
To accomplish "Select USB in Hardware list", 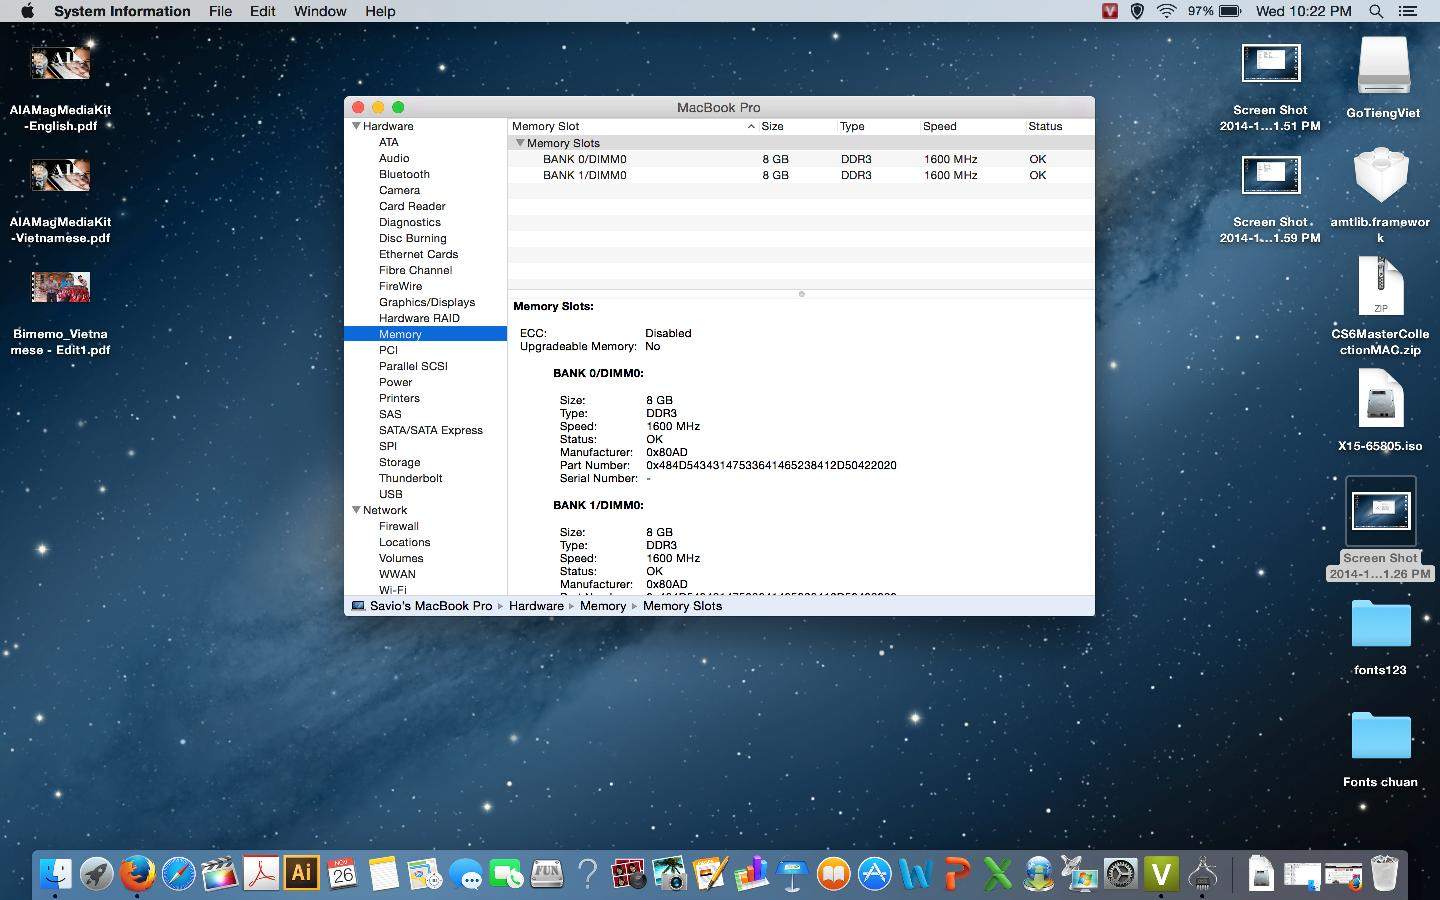I will (x=391, y=494).
